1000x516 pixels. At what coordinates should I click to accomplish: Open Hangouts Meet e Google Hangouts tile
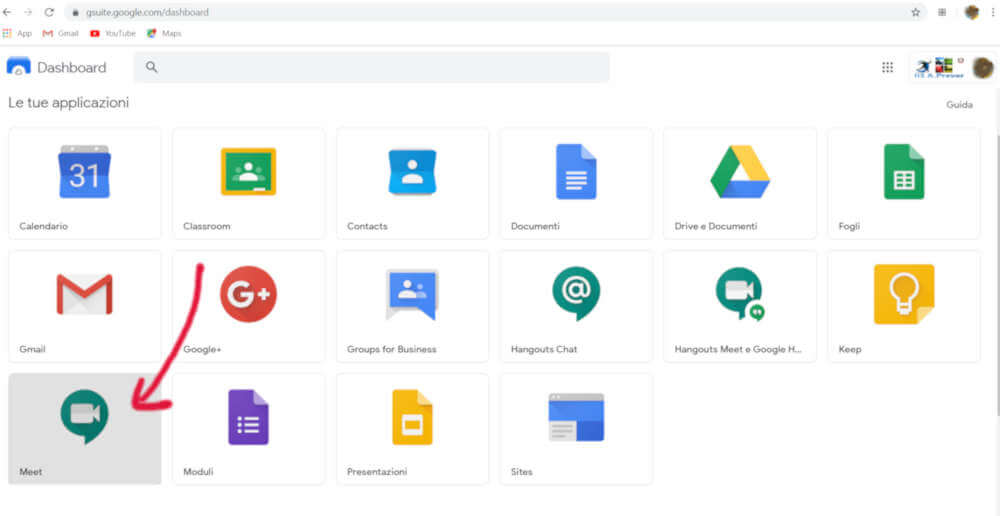click(x=740, y=297)
